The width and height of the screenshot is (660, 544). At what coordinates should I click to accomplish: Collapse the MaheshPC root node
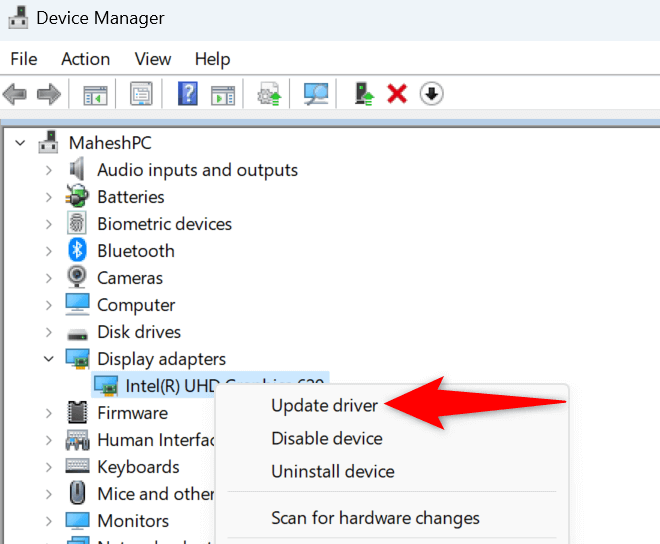click(20, 143)
